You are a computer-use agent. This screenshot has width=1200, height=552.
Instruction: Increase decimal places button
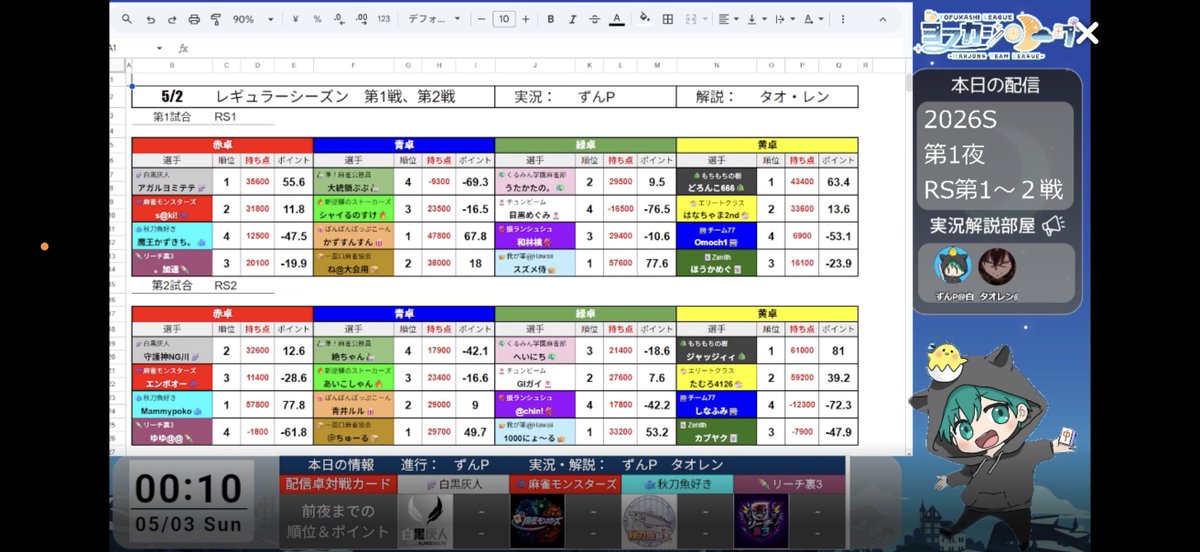point(362,19)
